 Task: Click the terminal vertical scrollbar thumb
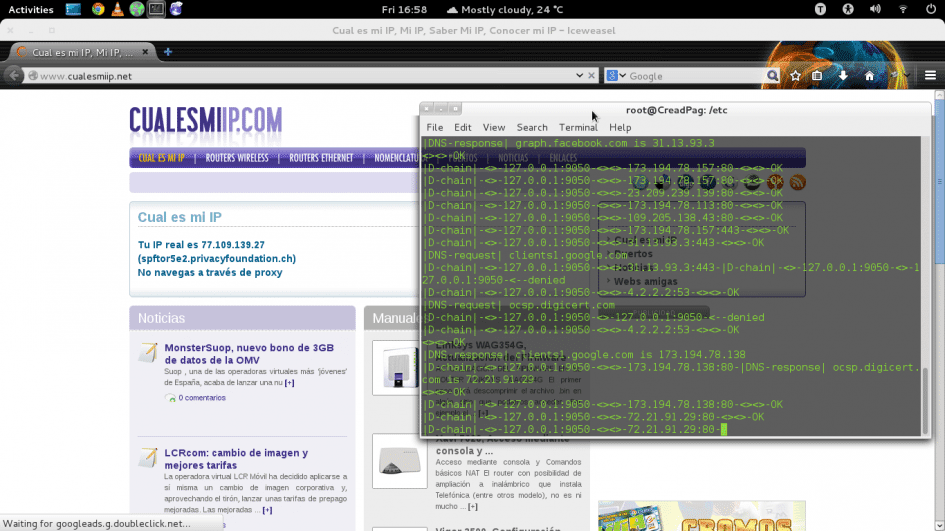pyautogui.click(x=926, y=400)
